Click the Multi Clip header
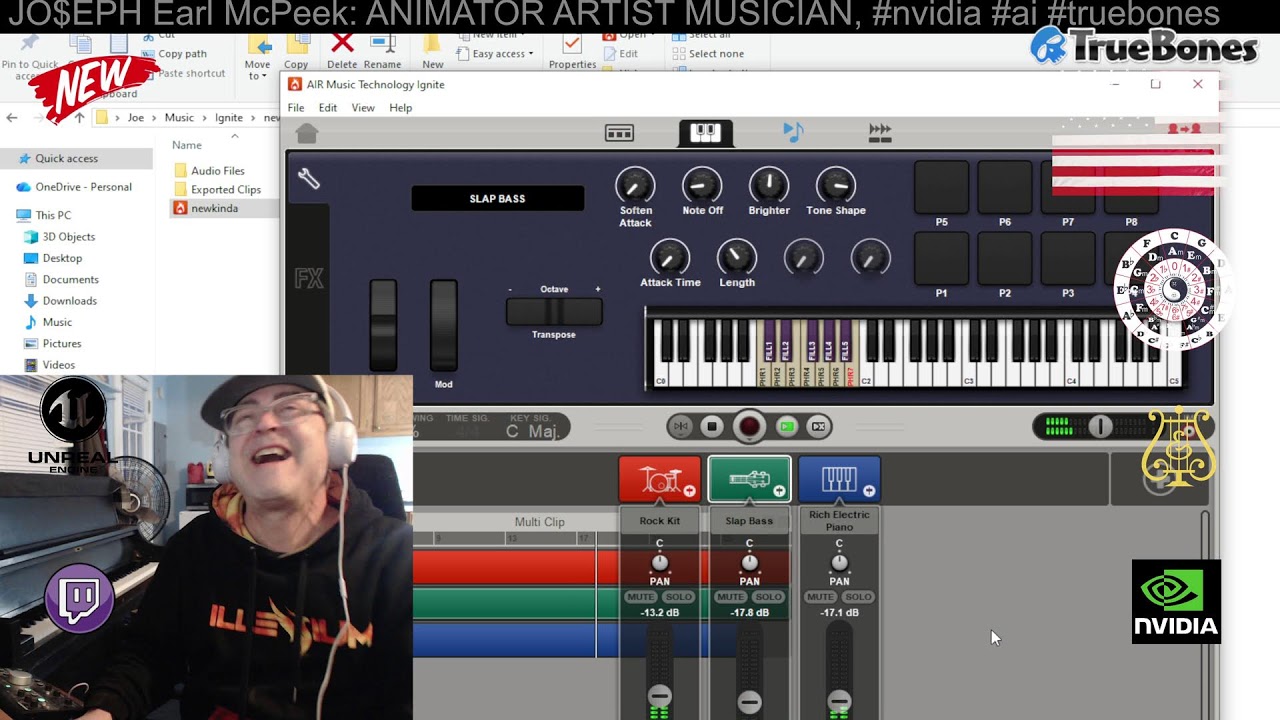The height and width of the screenshot is (720, 1280). tap(539, 522)
